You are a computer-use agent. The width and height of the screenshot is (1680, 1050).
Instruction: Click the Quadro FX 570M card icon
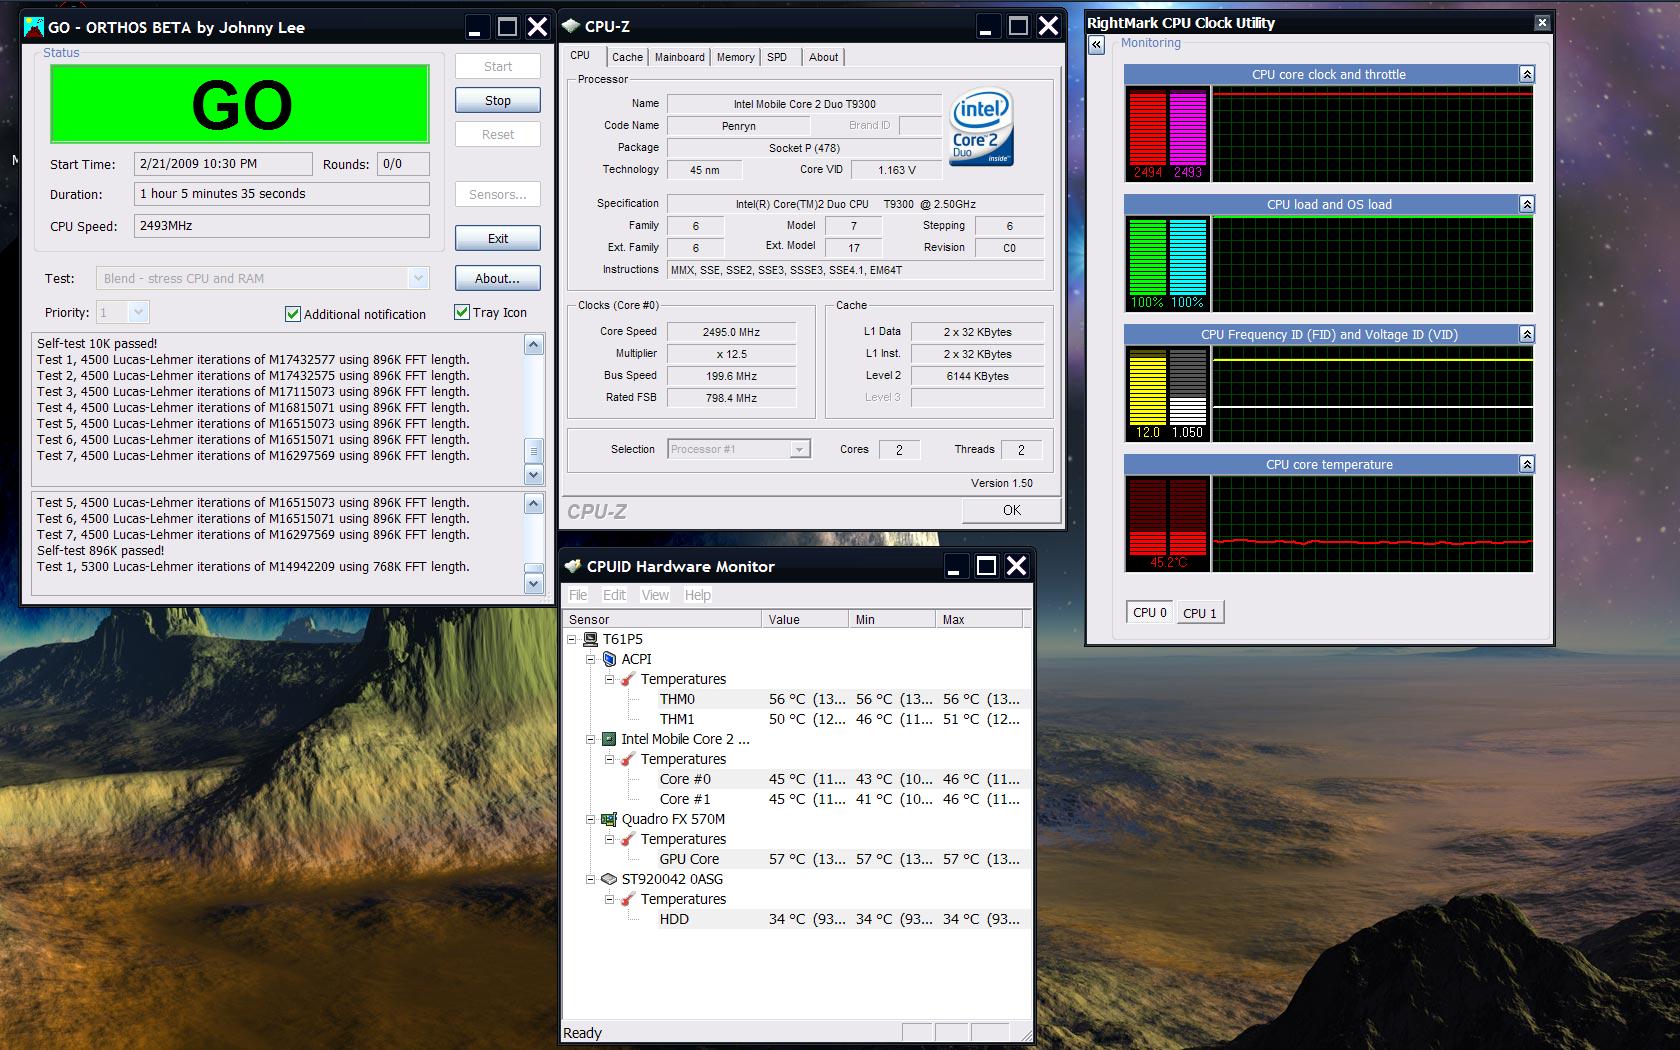pyautogui.click(x=608, y=819)
